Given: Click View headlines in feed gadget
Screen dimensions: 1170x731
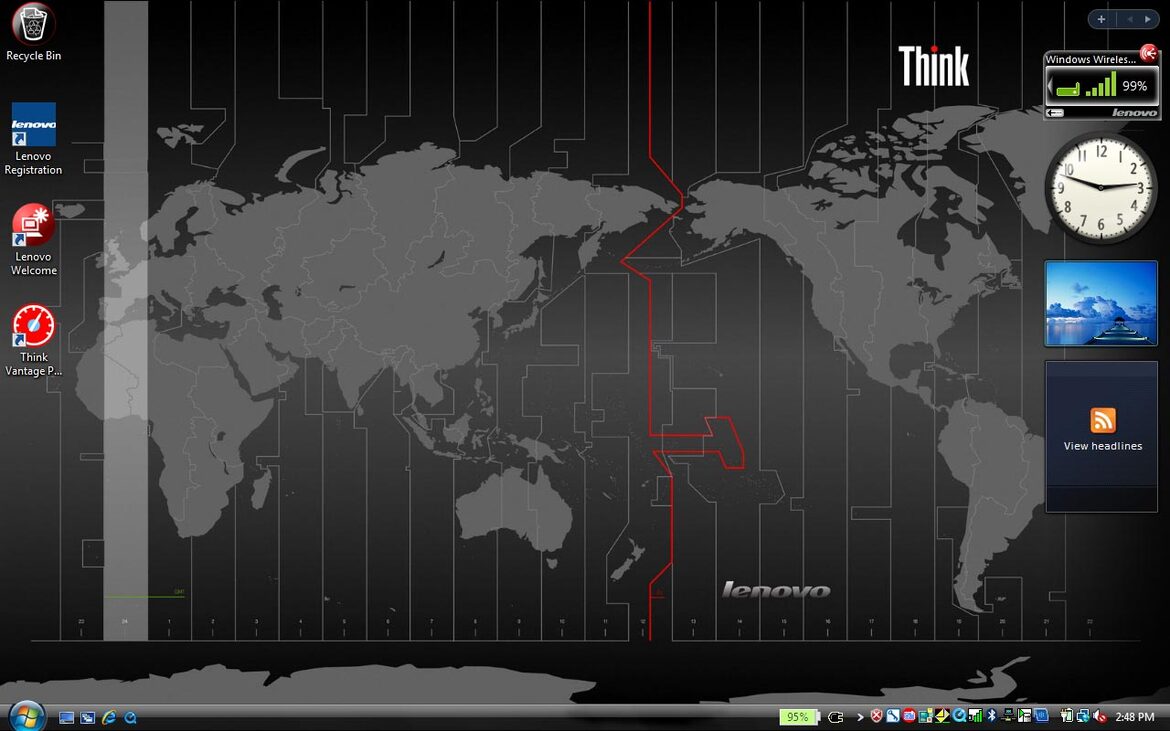Looking at the screenshot, I should [1102, 446].
